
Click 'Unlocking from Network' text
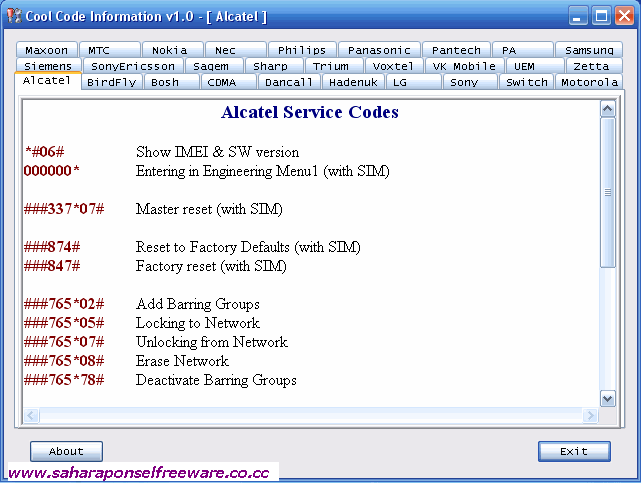(212, 342)
